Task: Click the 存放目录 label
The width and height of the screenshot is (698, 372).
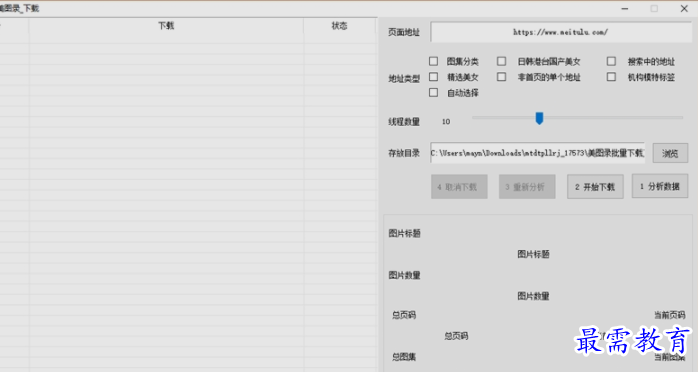Action: click(x=404, y=153)
